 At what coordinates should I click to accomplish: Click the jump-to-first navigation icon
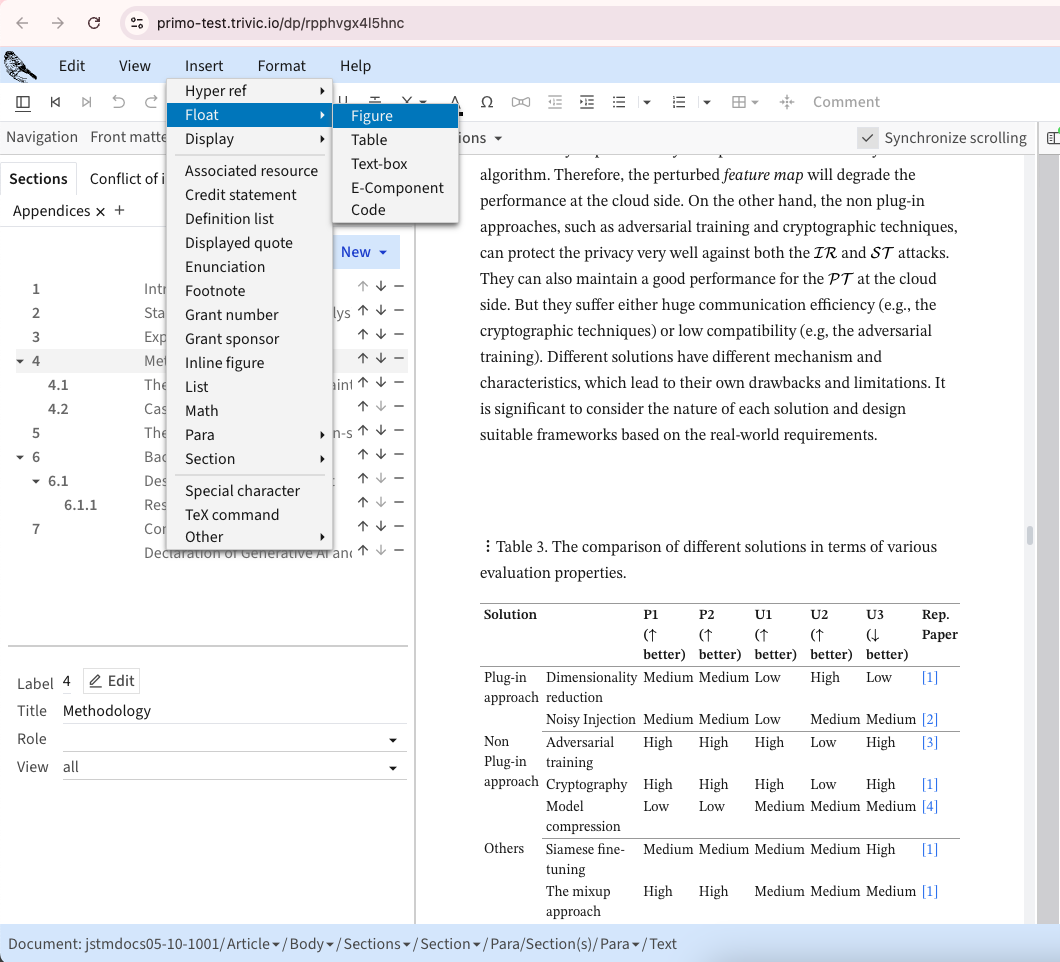pyautogui.click(x=56, y=102)
